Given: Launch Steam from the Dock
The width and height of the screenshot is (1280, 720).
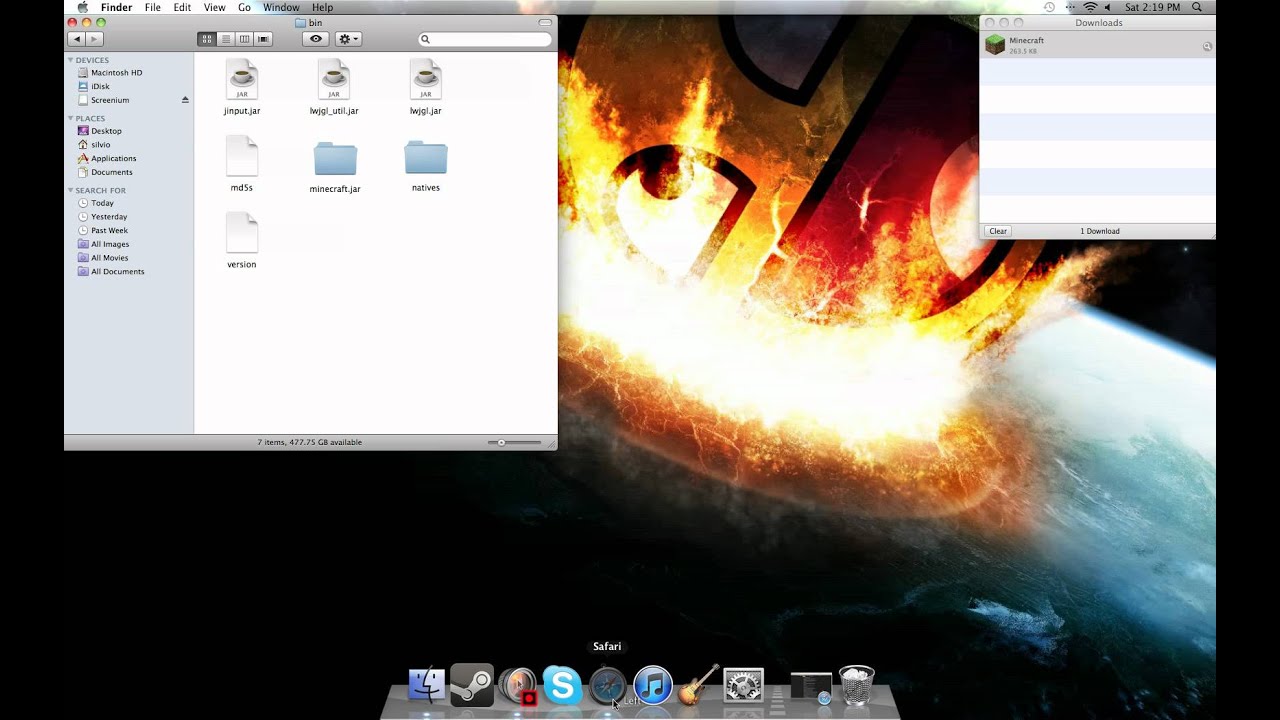Looking at the screenshot, I should coord(472,686).
